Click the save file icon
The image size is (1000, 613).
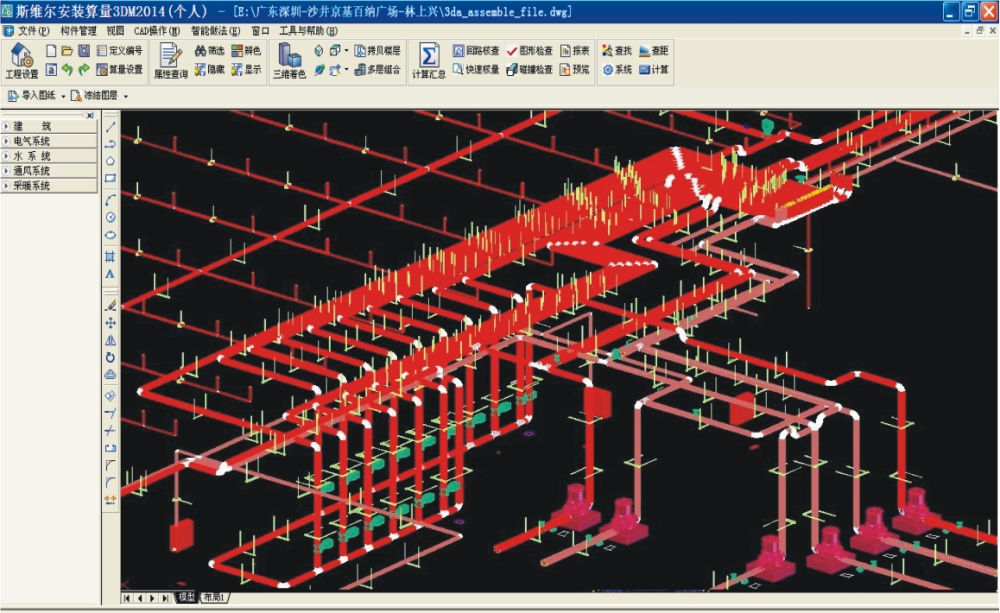click(x=84, y=51)
